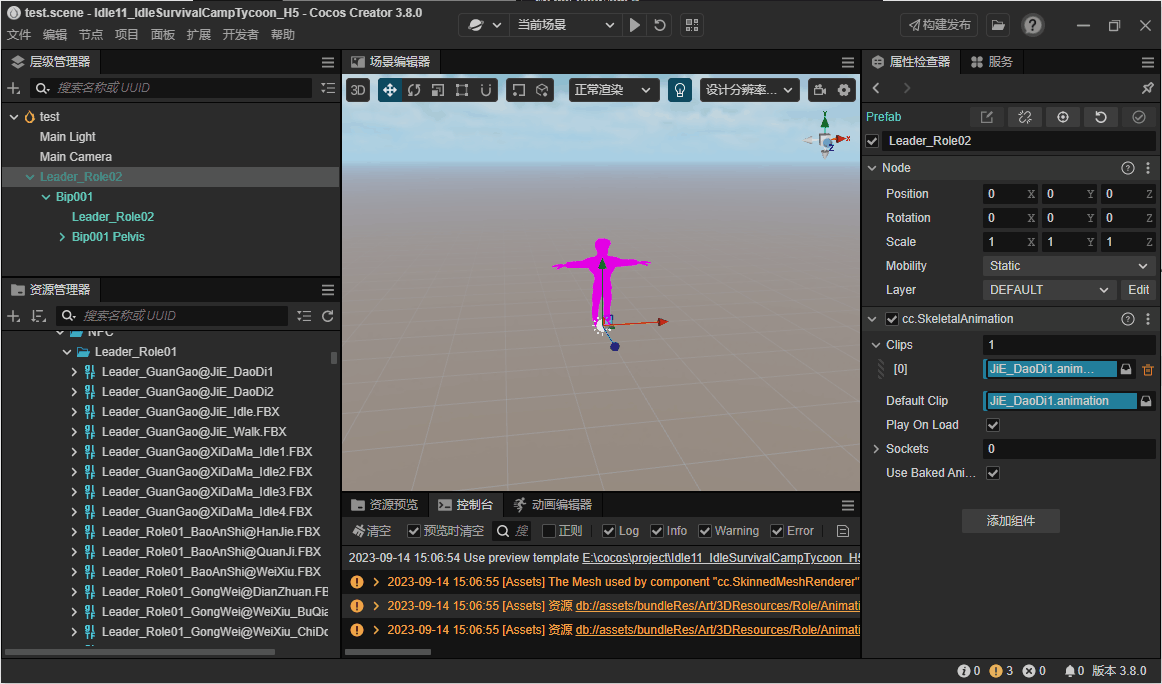Viewport: 1162px width, 684px height.
Task: Switch to the 服务 tab
Action: point(992,62)
